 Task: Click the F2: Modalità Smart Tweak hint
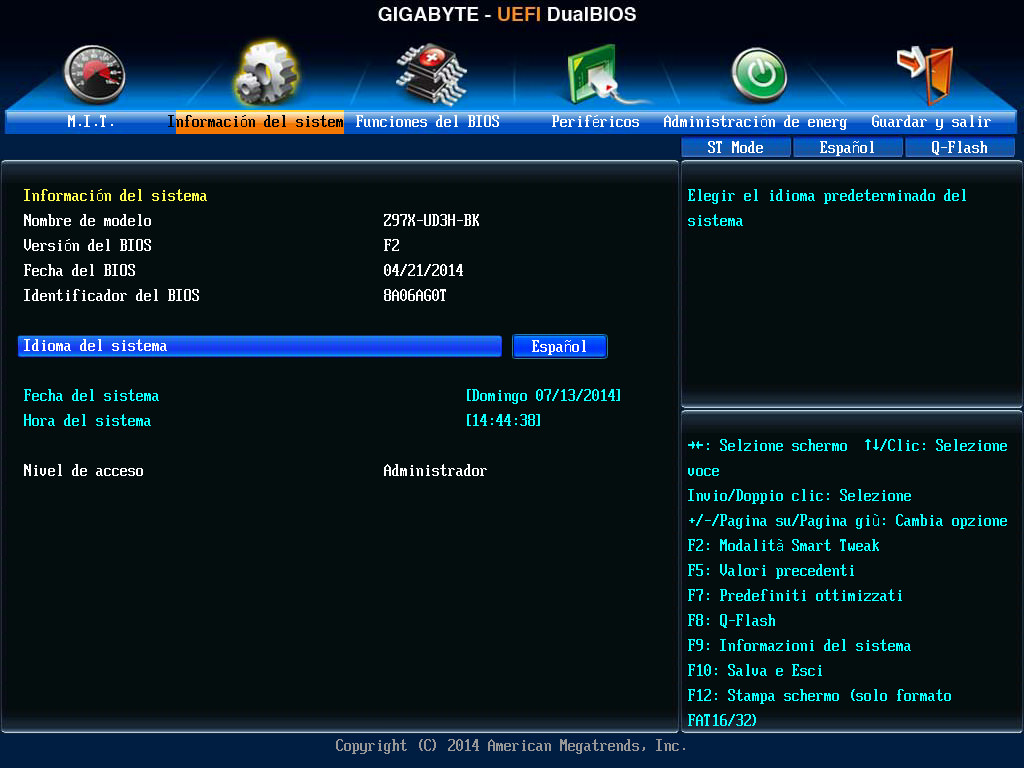(783, 546)
